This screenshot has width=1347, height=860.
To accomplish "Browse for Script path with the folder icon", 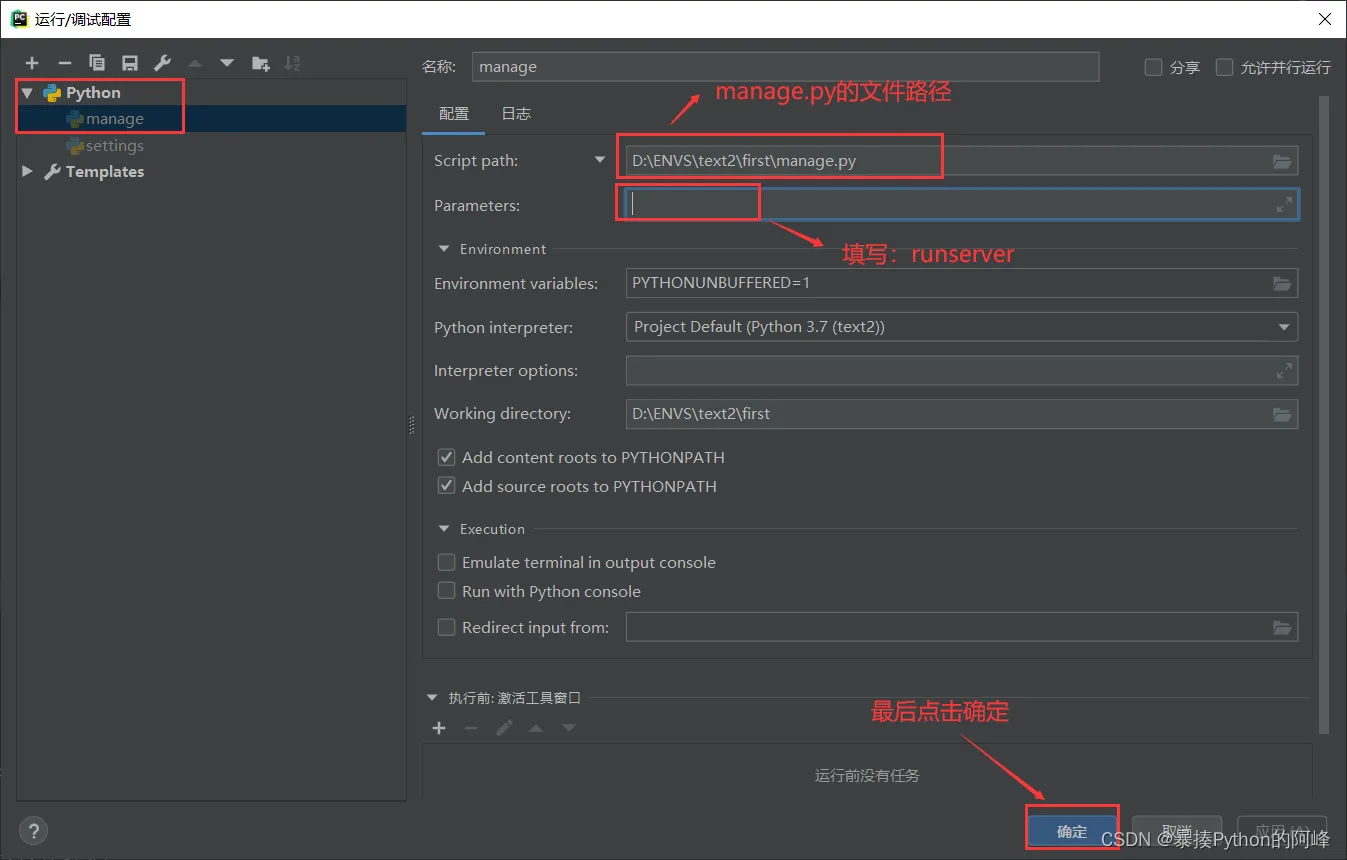I will click(x=1282, y=161).
